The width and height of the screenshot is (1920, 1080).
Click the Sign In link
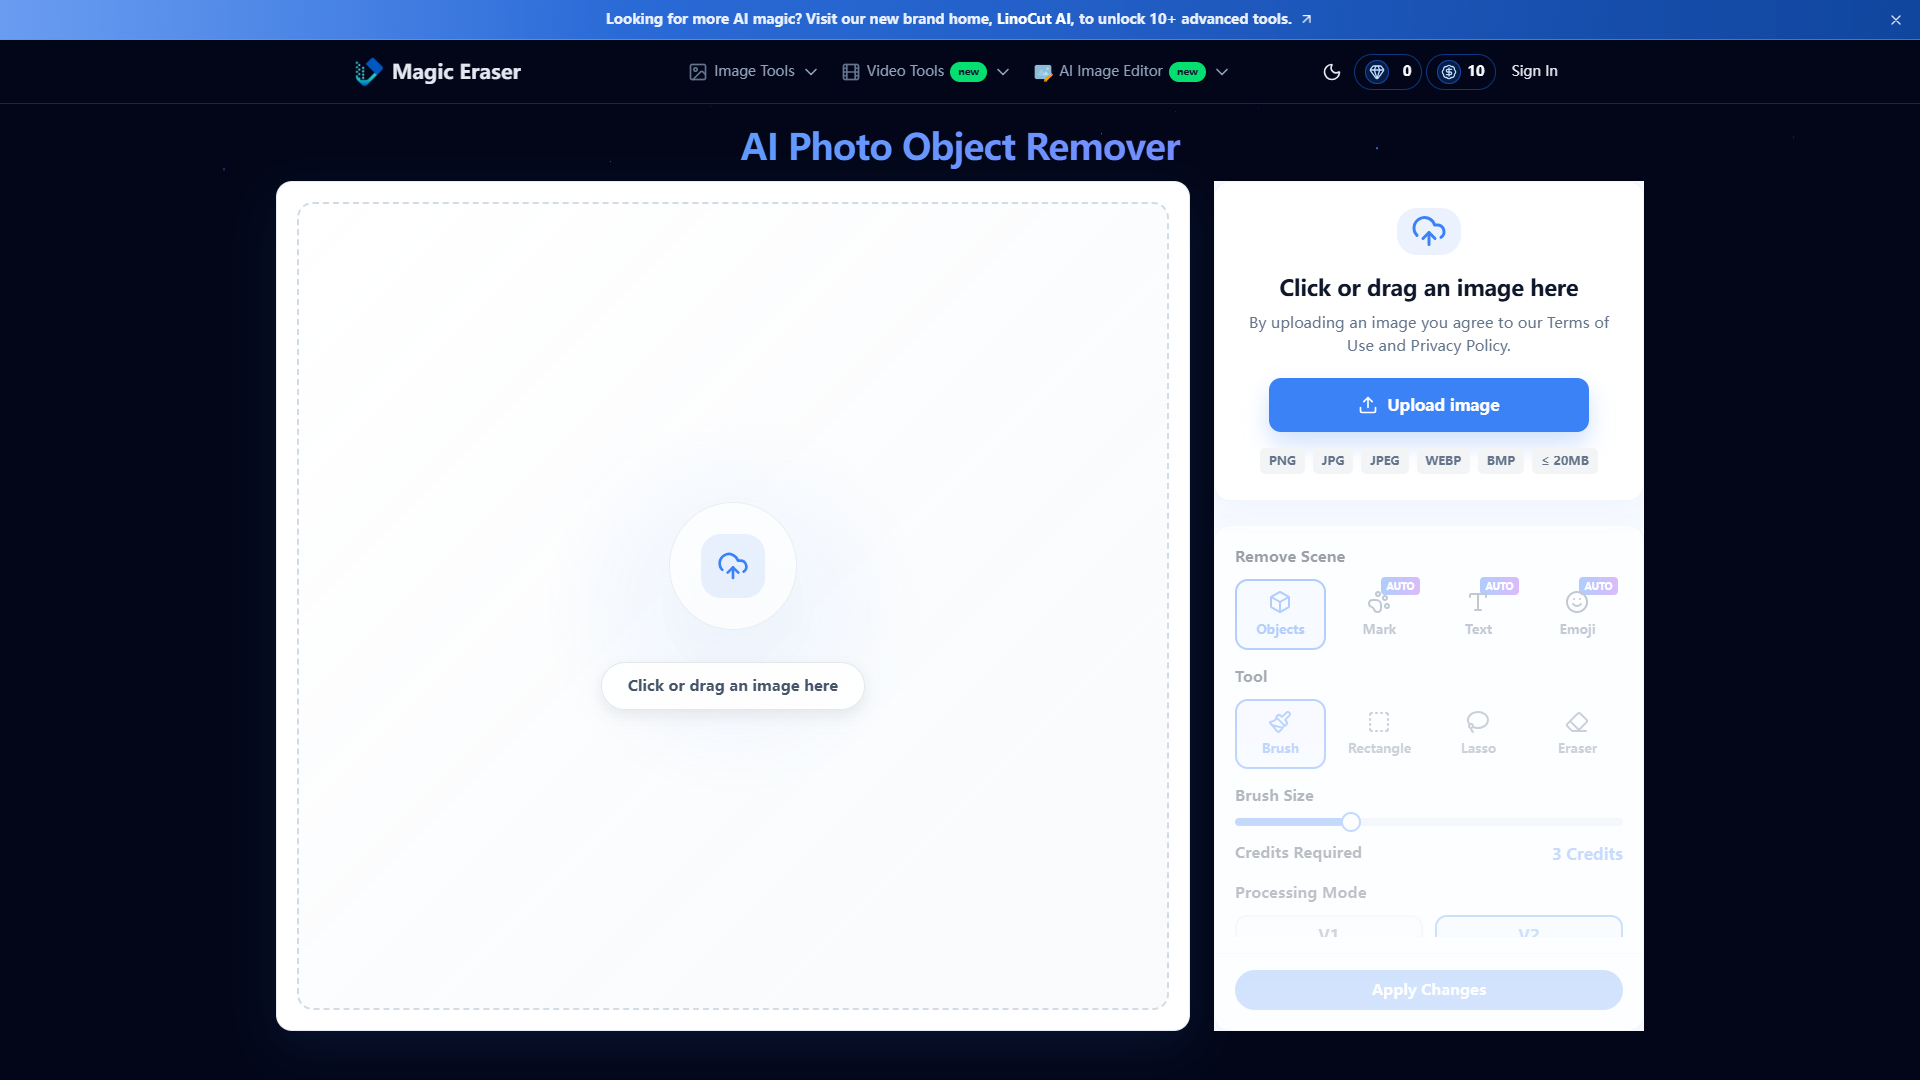coord(1534,71)
